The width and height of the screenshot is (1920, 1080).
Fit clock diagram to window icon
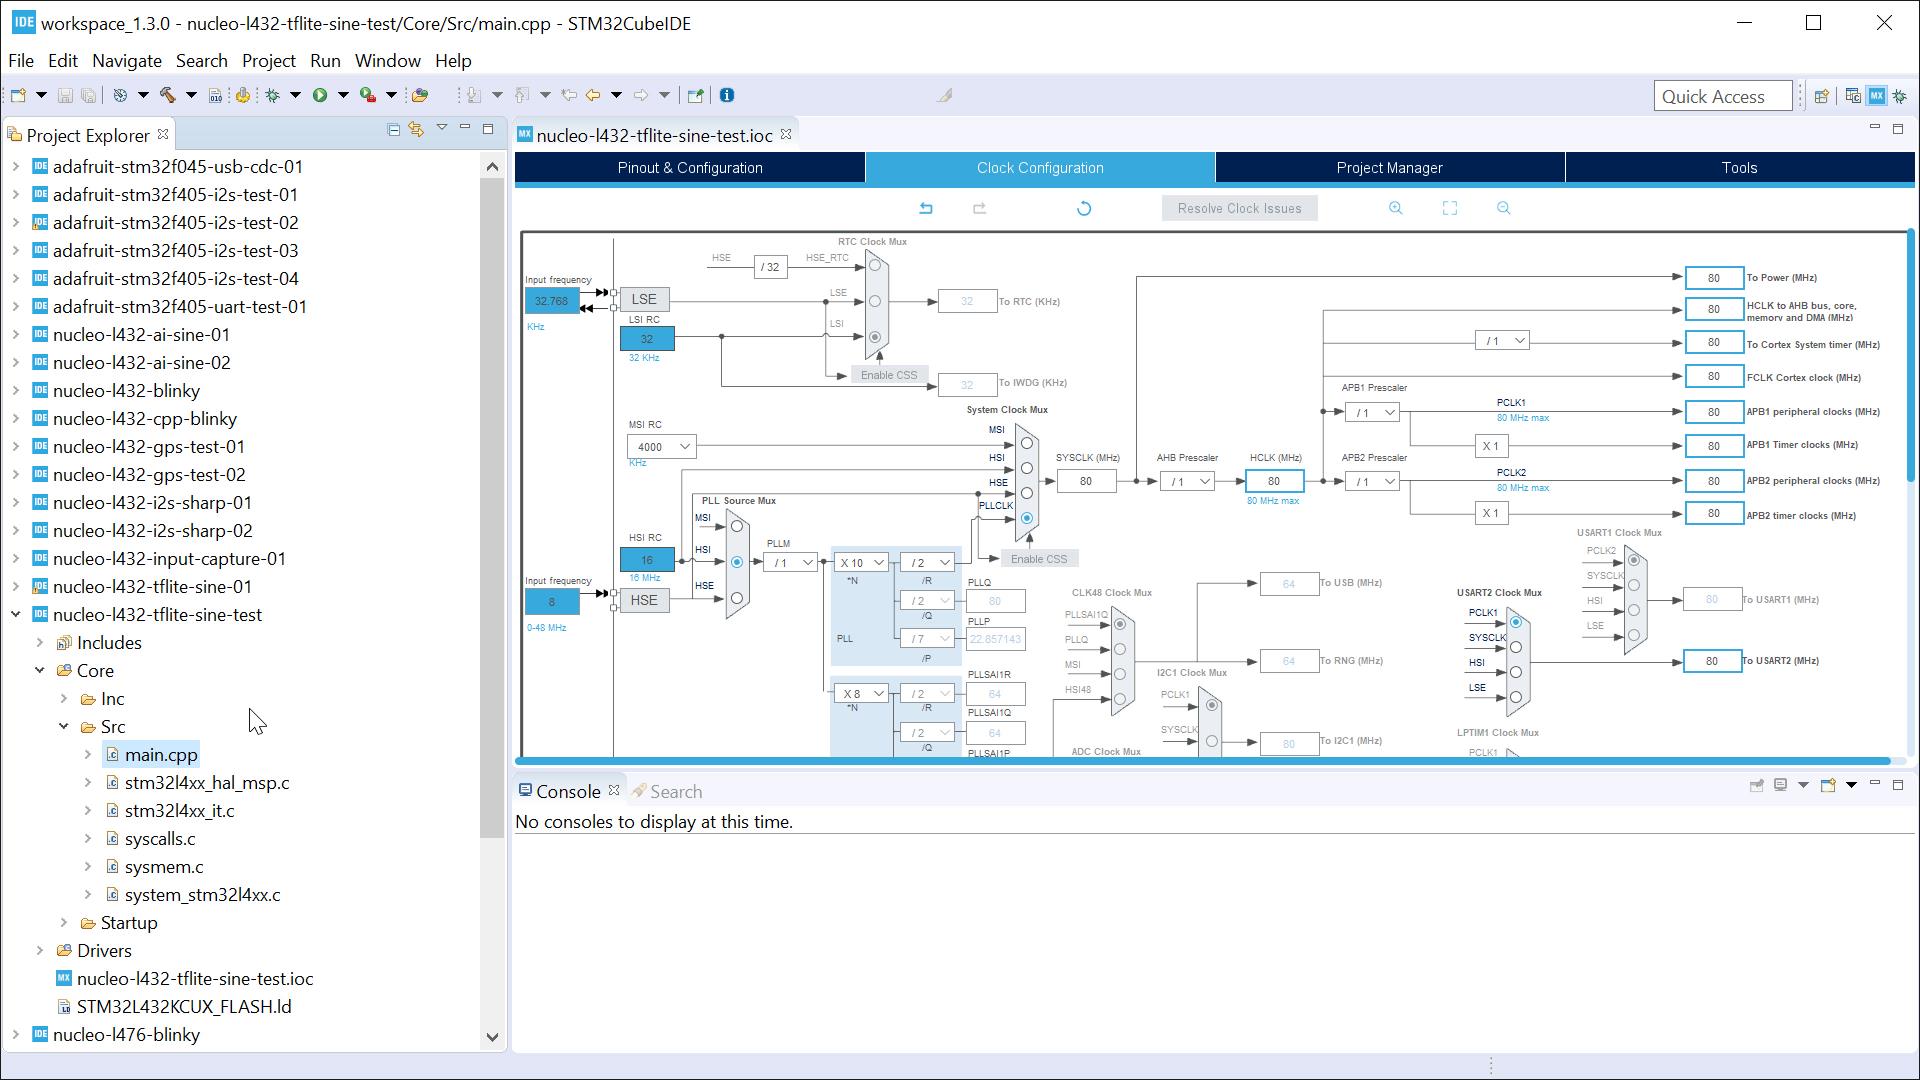[1450, 208]
